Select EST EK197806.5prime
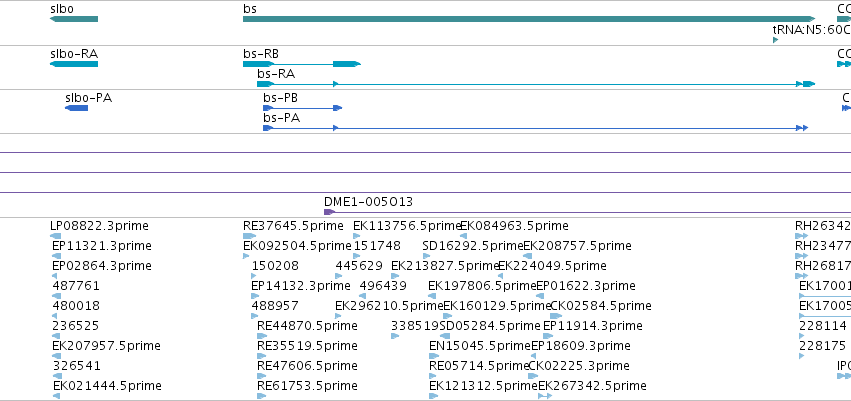851x401 pixels. 482,285
